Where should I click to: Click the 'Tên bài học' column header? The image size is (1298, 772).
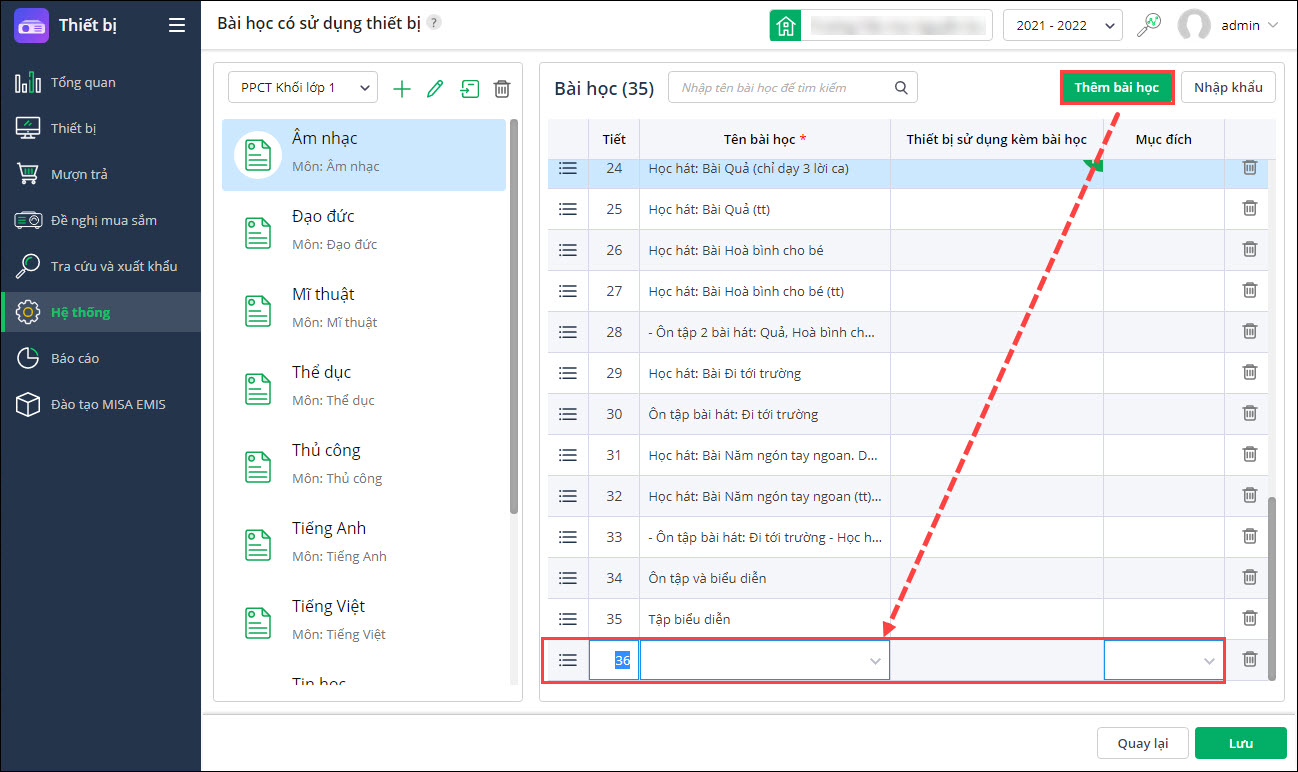point(765,139)
